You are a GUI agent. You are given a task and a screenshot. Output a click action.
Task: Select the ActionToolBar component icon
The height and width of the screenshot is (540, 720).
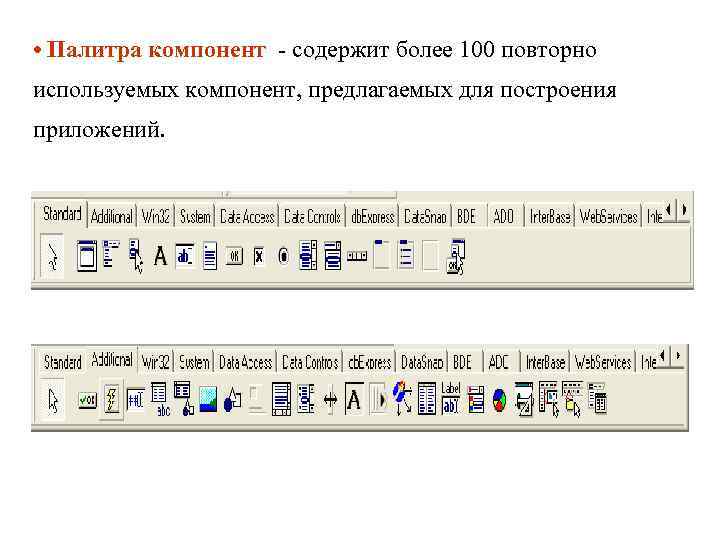[572, 399]
